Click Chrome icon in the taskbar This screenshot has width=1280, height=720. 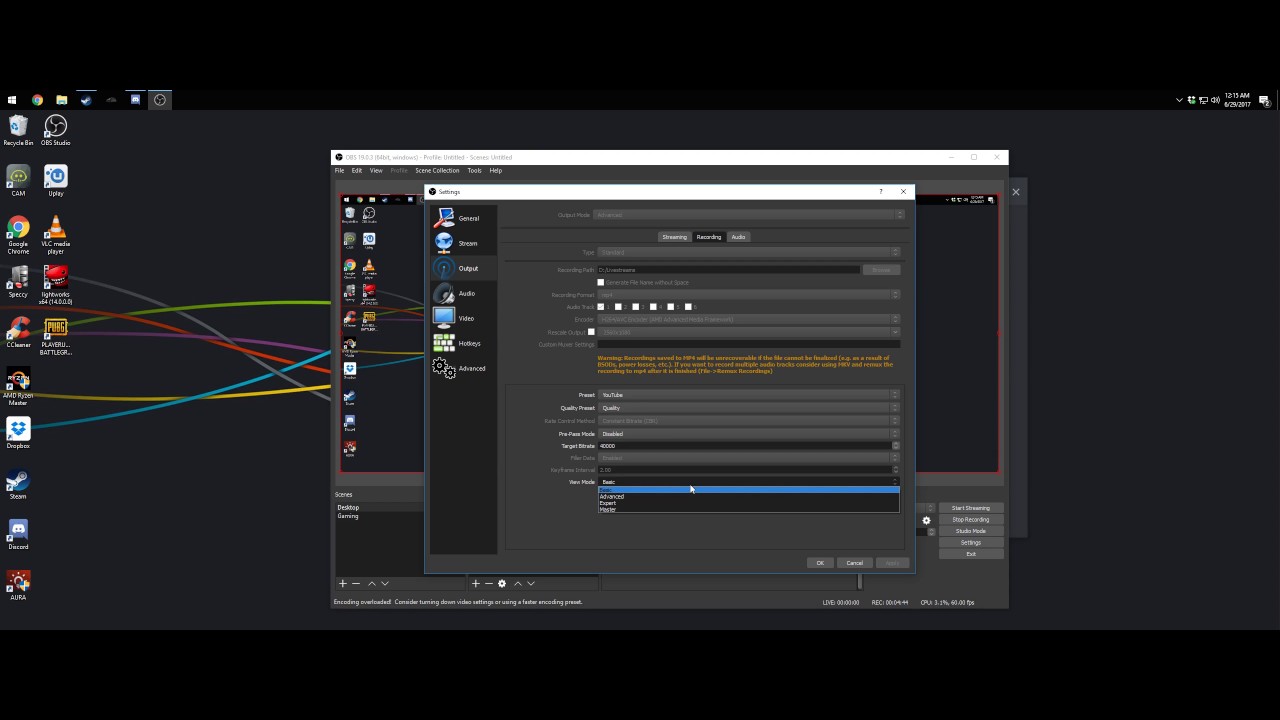(37, 100)
